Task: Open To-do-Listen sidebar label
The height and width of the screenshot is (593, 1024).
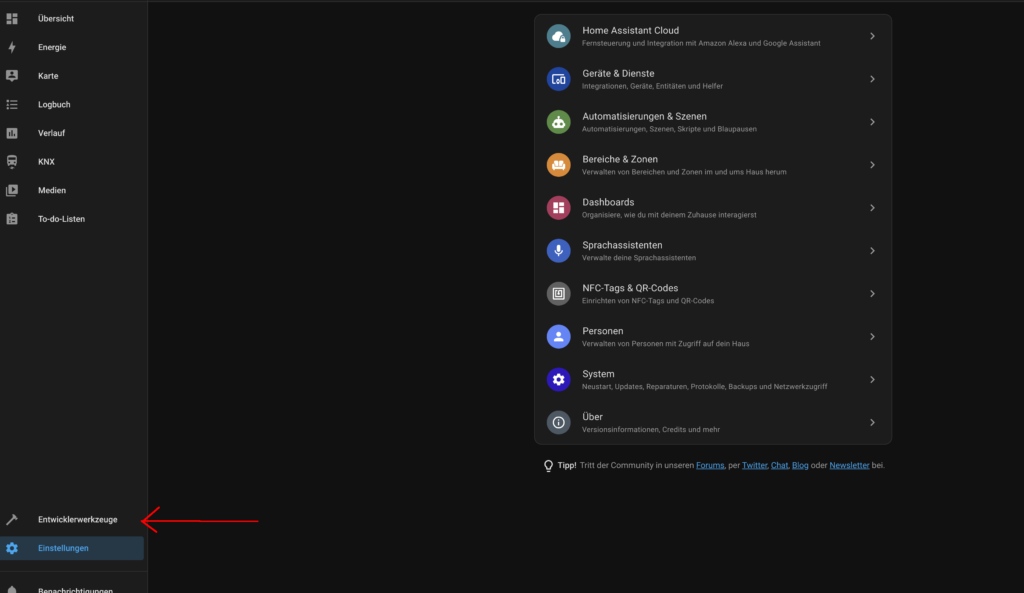Action: point(61,219)
